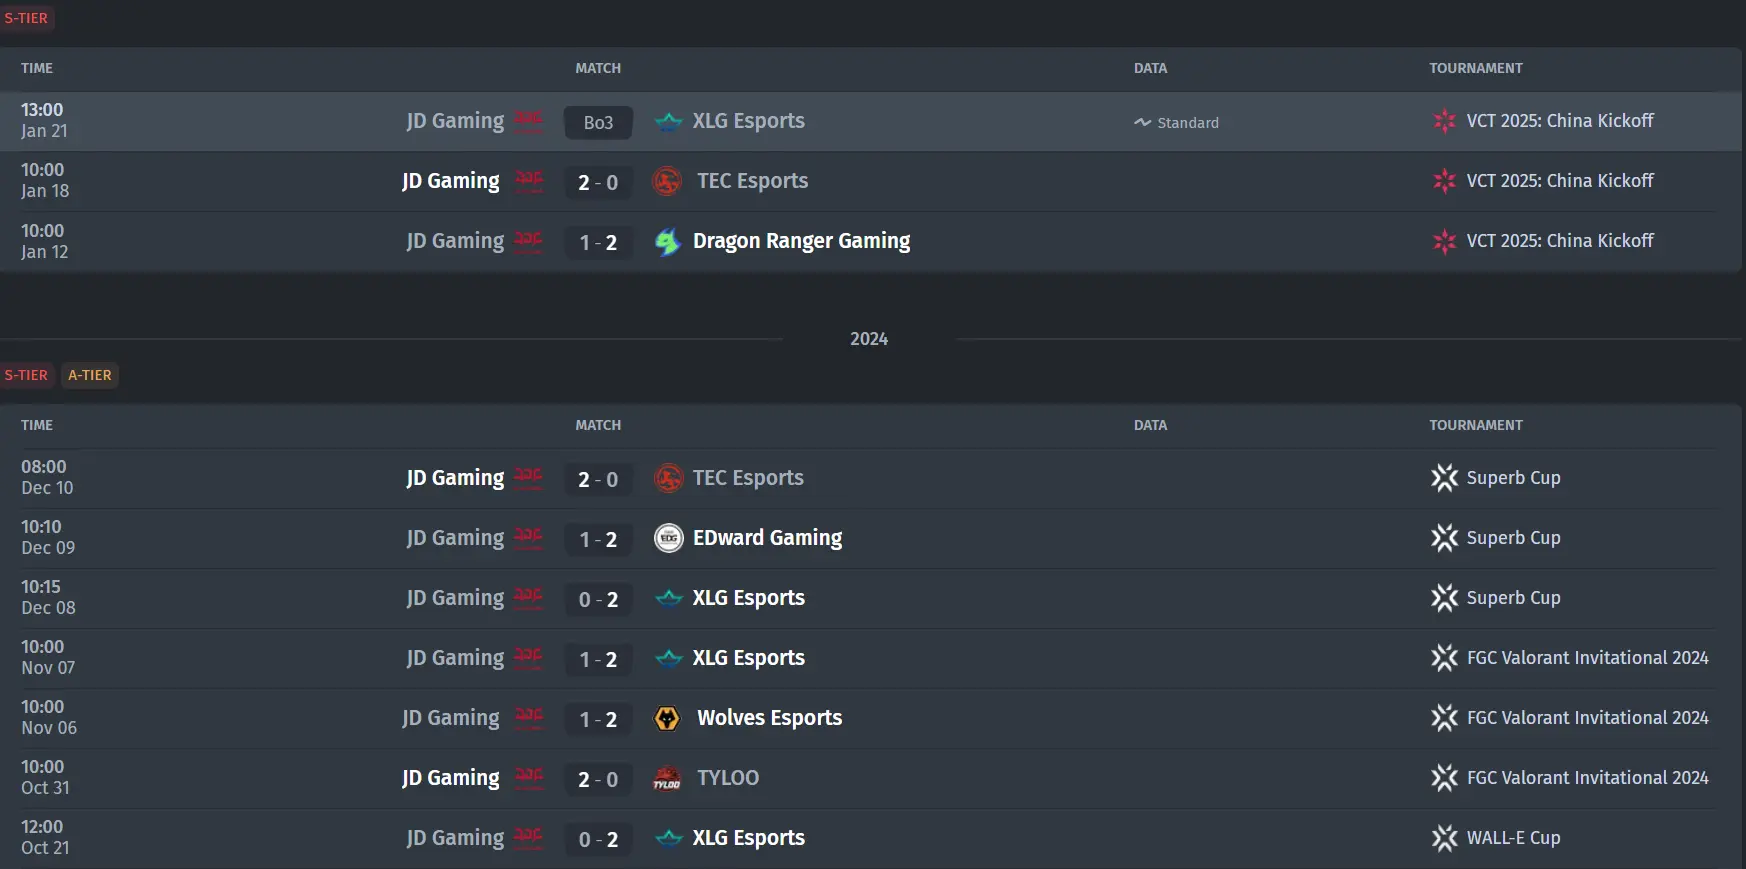Click Dragon Ranger Gaming team logo
This screenshot has height=869, width=1746.
click(667, 242)
